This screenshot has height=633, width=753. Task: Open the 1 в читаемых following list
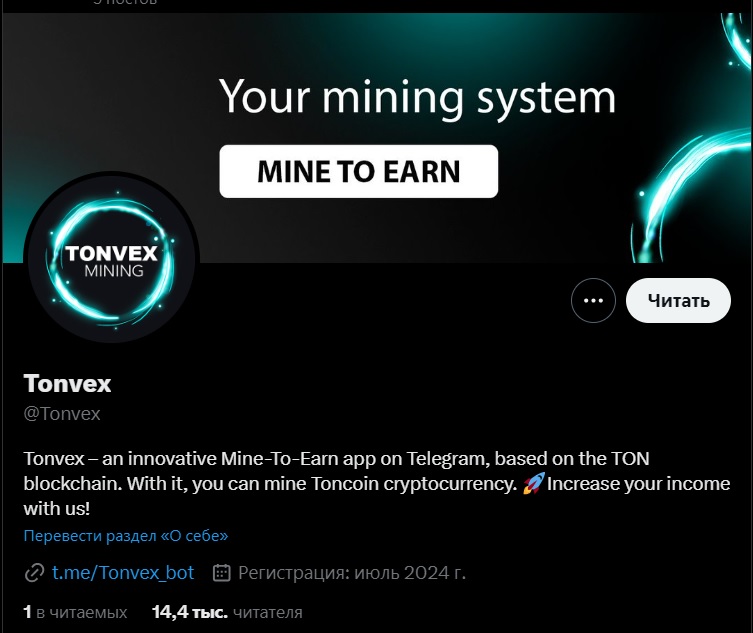pos(75,612)
